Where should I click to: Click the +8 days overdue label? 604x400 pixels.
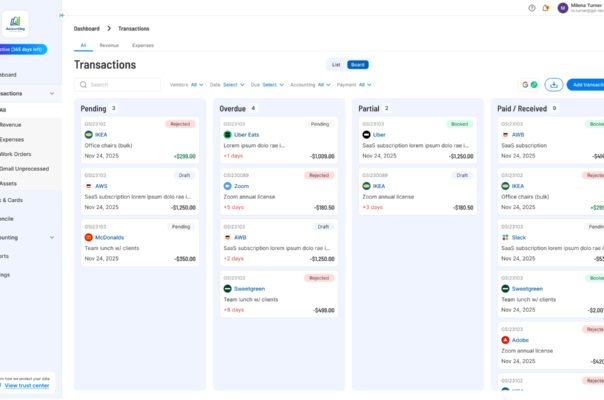click(234, 310)
